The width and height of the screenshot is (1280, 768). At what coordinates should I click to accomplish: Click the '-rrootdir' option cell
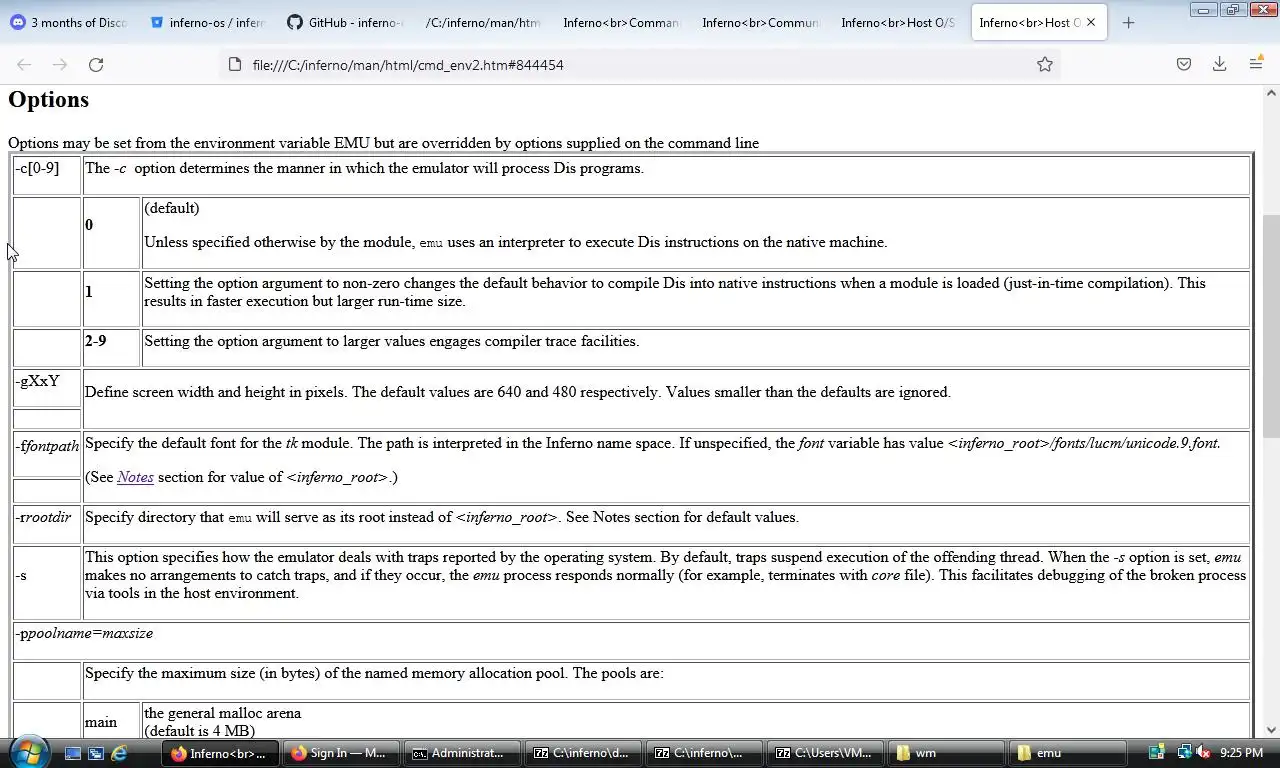click(x=47, y=524)
